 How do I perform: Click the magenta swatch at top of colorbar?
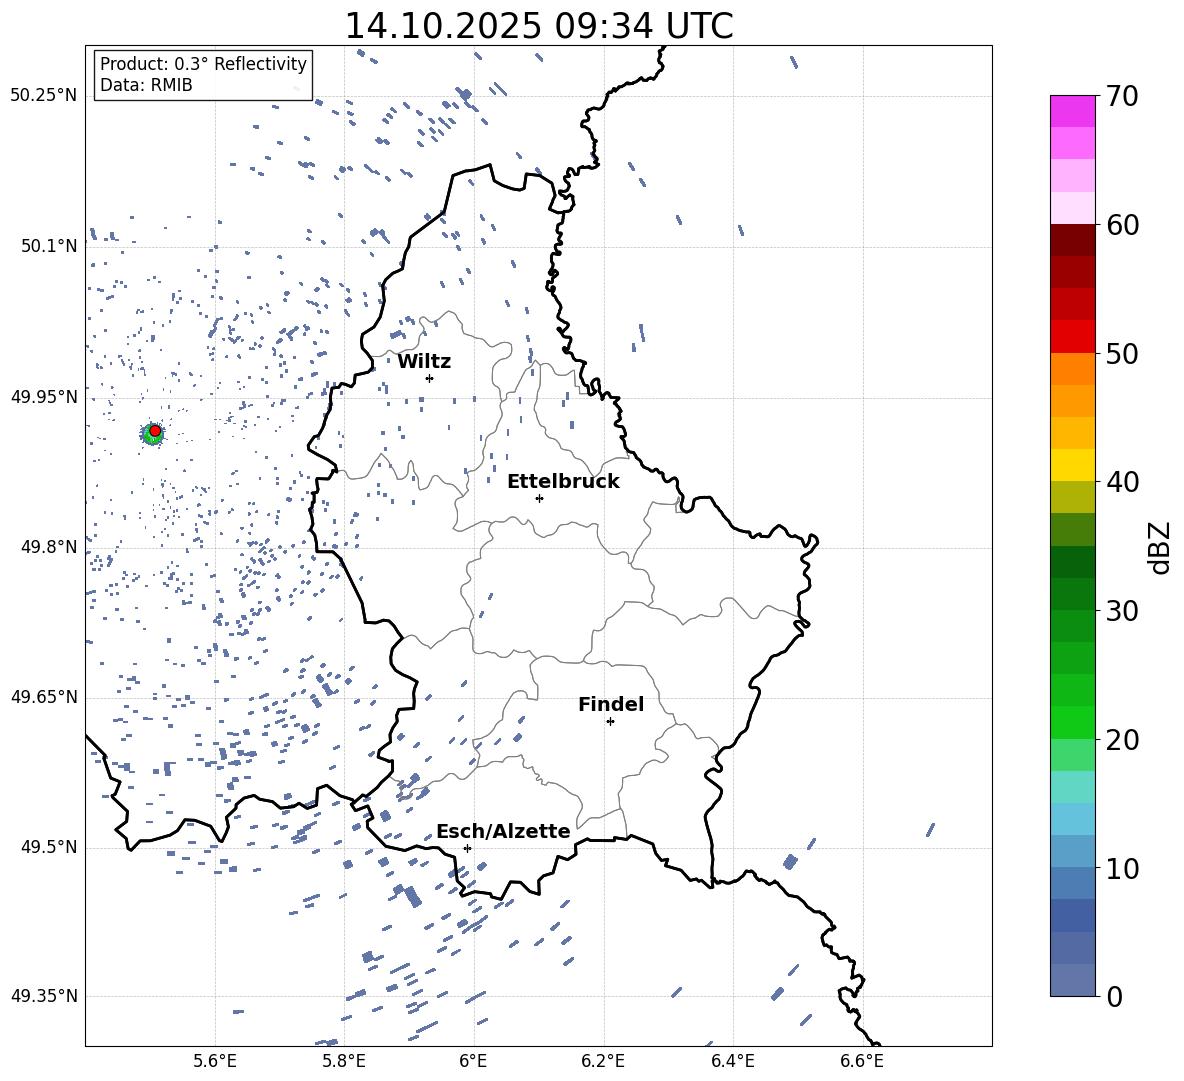(1072, 111)
